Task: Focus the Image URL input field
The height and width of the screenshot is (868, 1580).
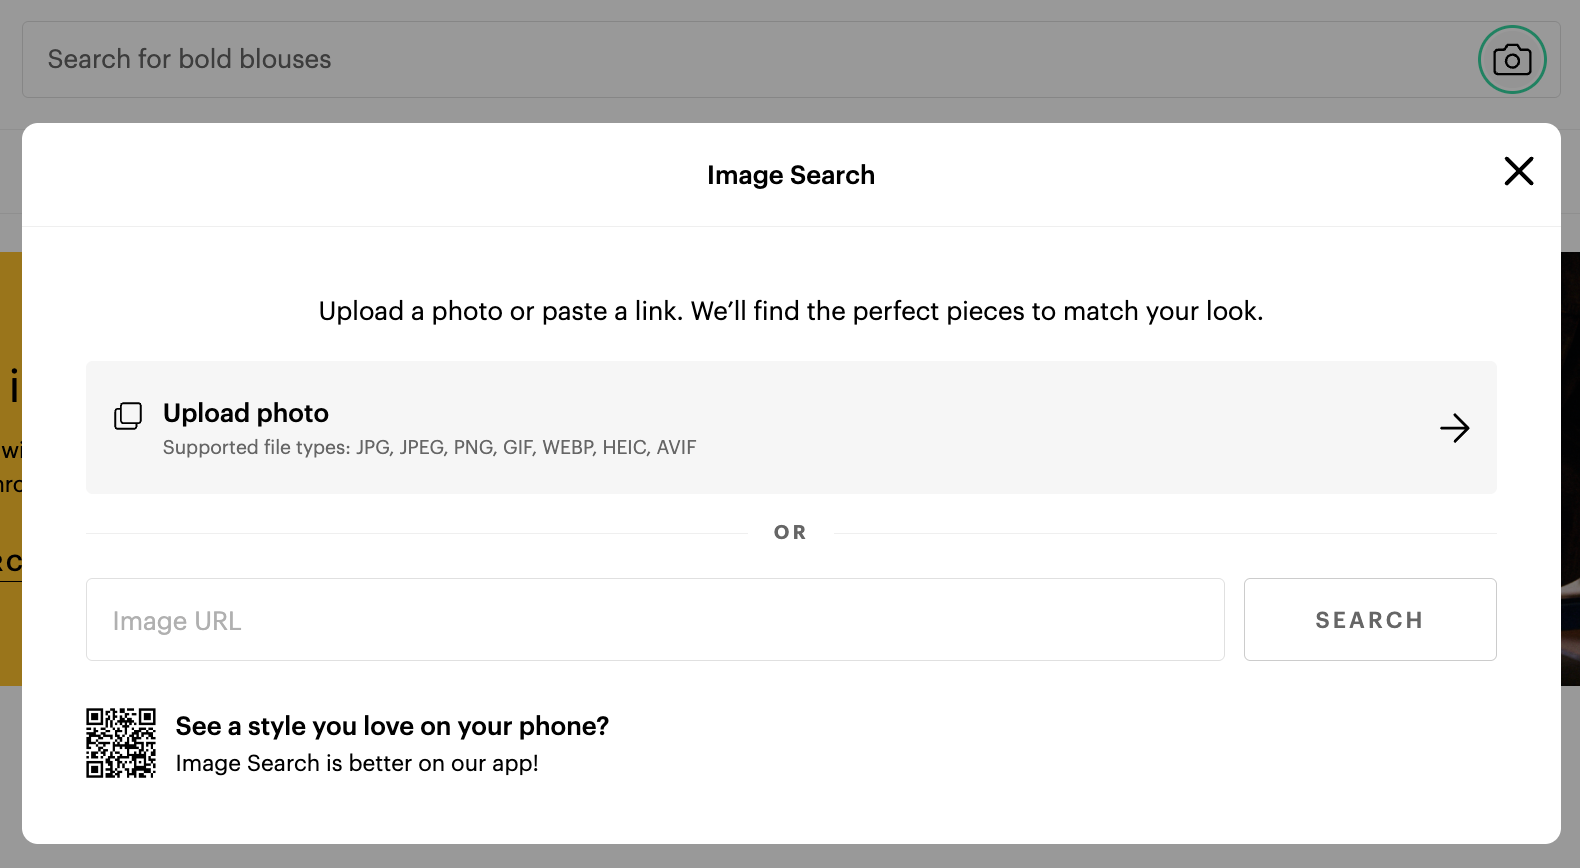Action: pyautogui.click(x=655, y=620)
